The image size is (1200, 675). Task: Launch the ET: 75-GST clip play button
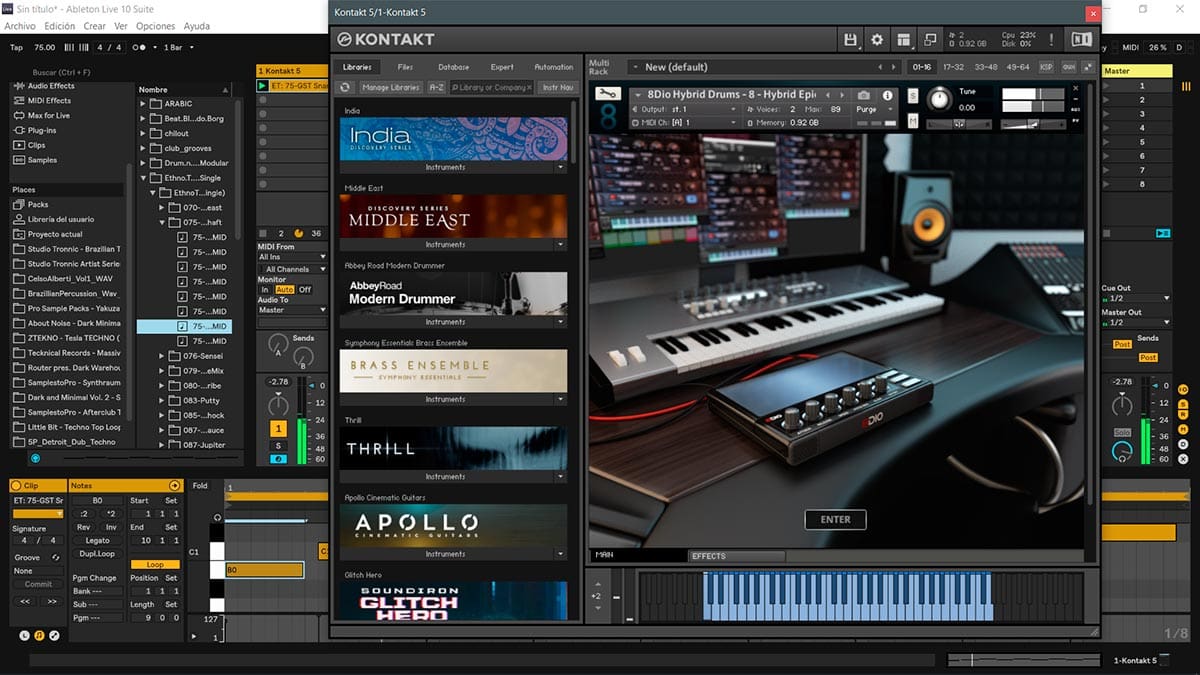pos(263,86)
